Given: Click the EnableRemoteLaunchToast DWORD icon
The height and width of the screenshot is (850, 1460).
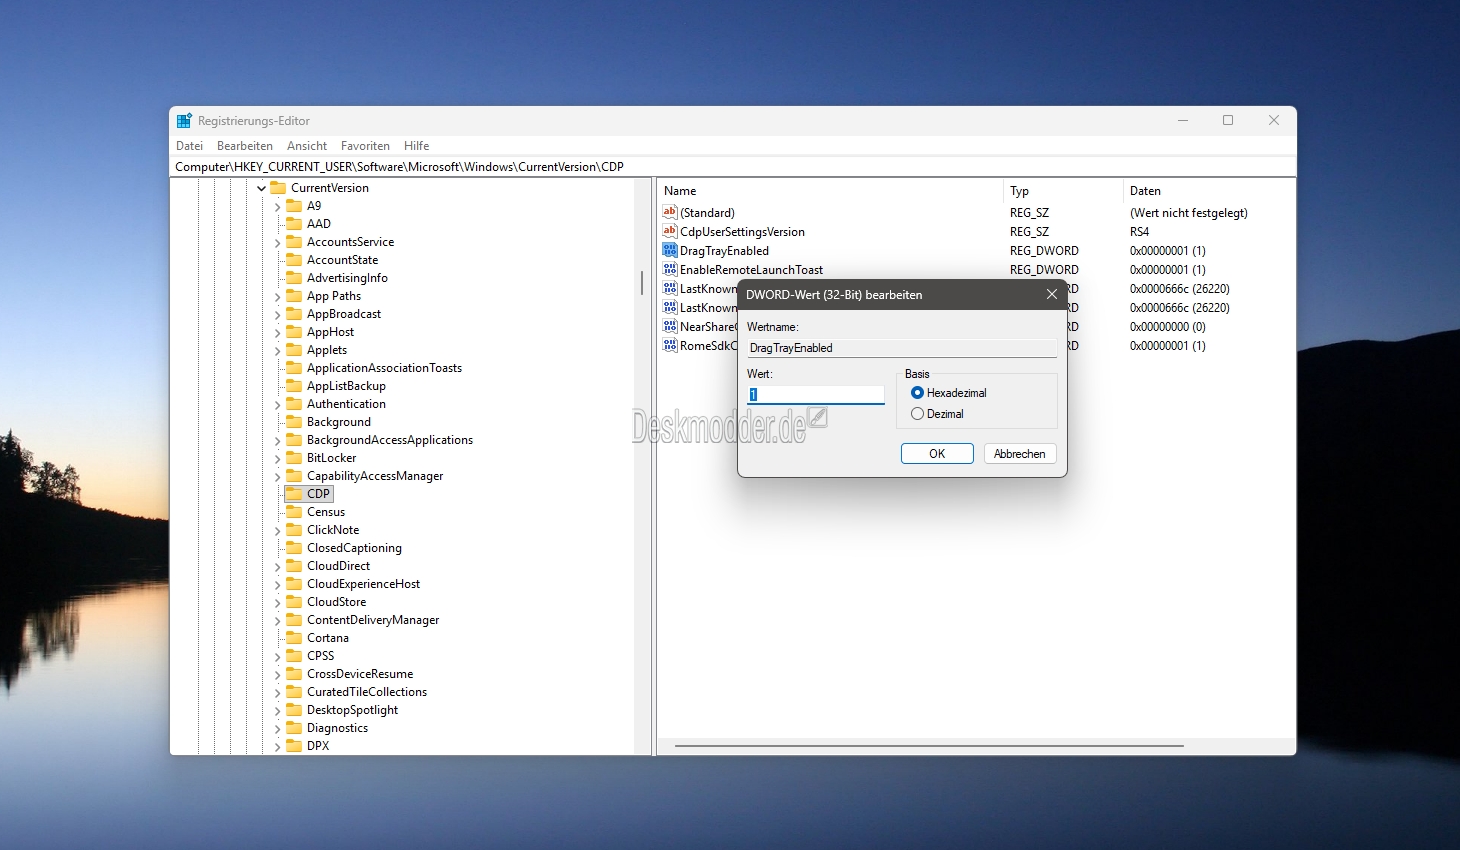Looking at the screenshot, I should [x=670, y=269].
